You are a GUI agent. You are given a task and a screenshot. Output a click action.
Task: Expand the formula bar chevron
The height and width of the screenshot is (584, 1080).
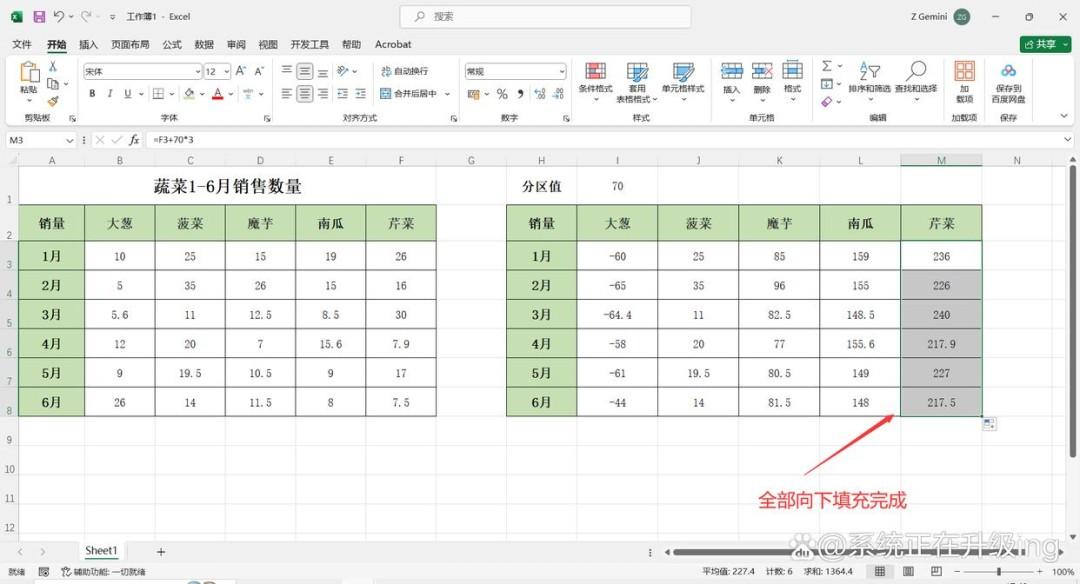point(1067,140)
